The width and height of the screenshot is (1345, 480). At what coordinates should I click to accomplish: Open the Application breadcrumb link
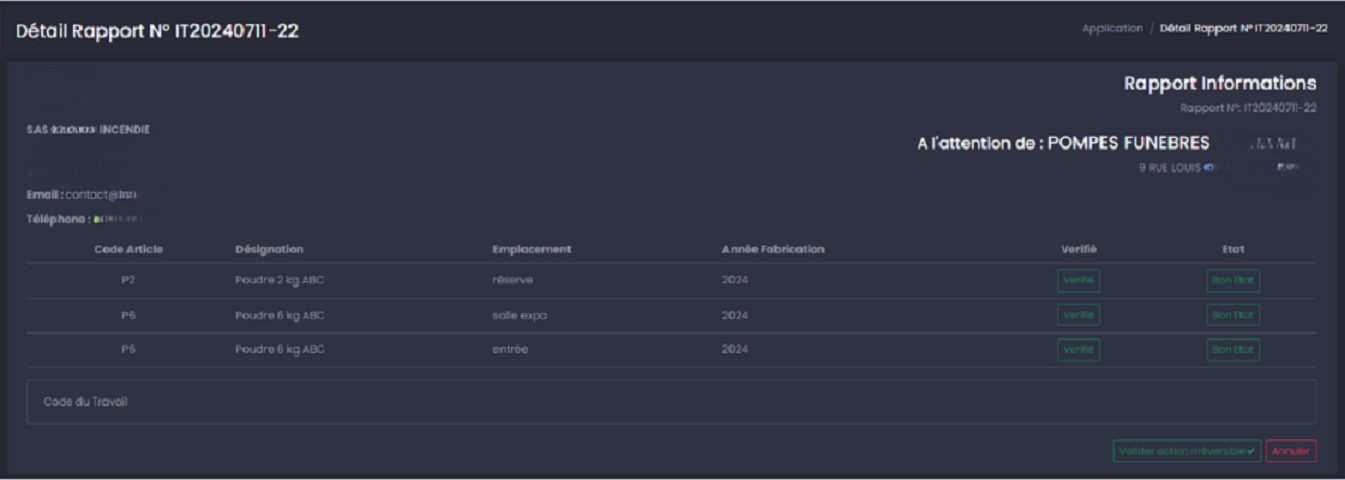coord(1111,28)
